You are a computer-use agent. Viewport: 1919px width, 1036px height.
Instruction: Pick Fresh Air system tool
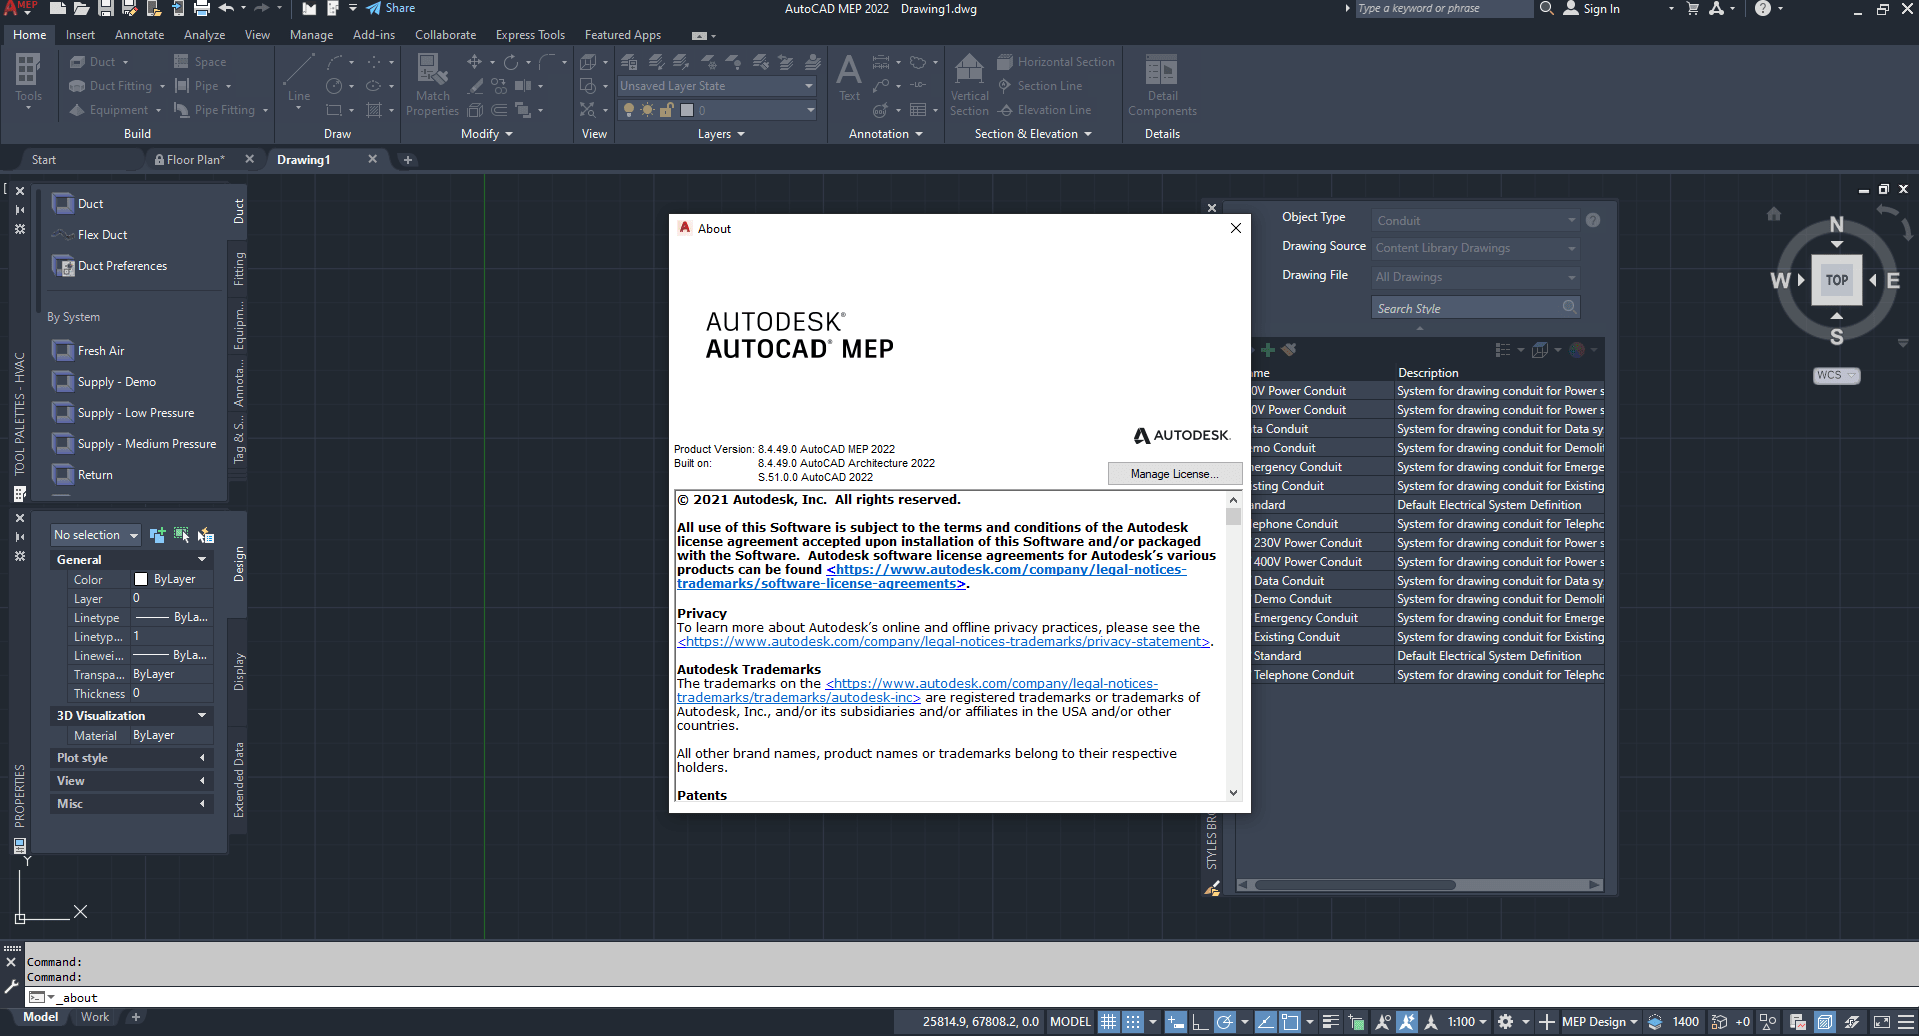[x=89, y=351]
